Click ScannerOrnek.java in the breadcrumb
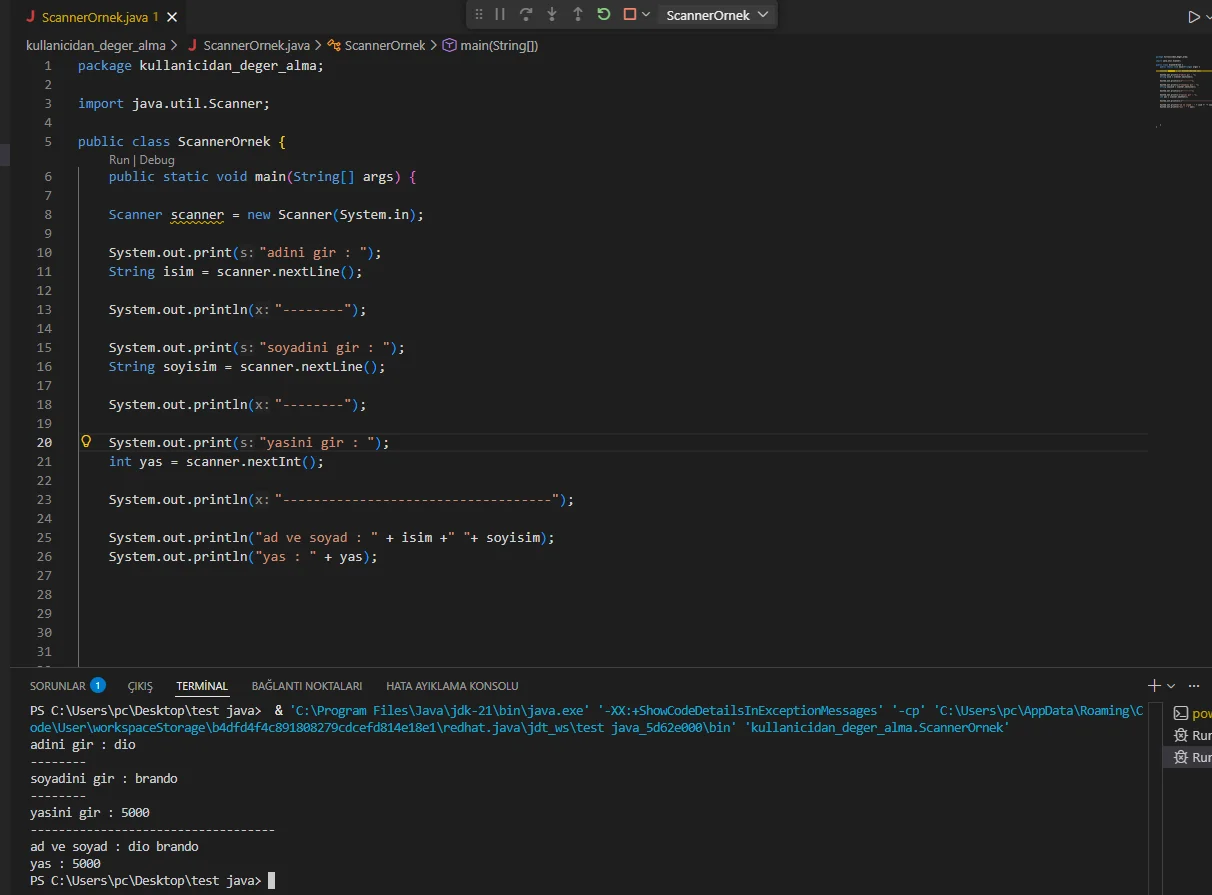The height and width of the screenshot is (895, 1212). pos(255,46)
